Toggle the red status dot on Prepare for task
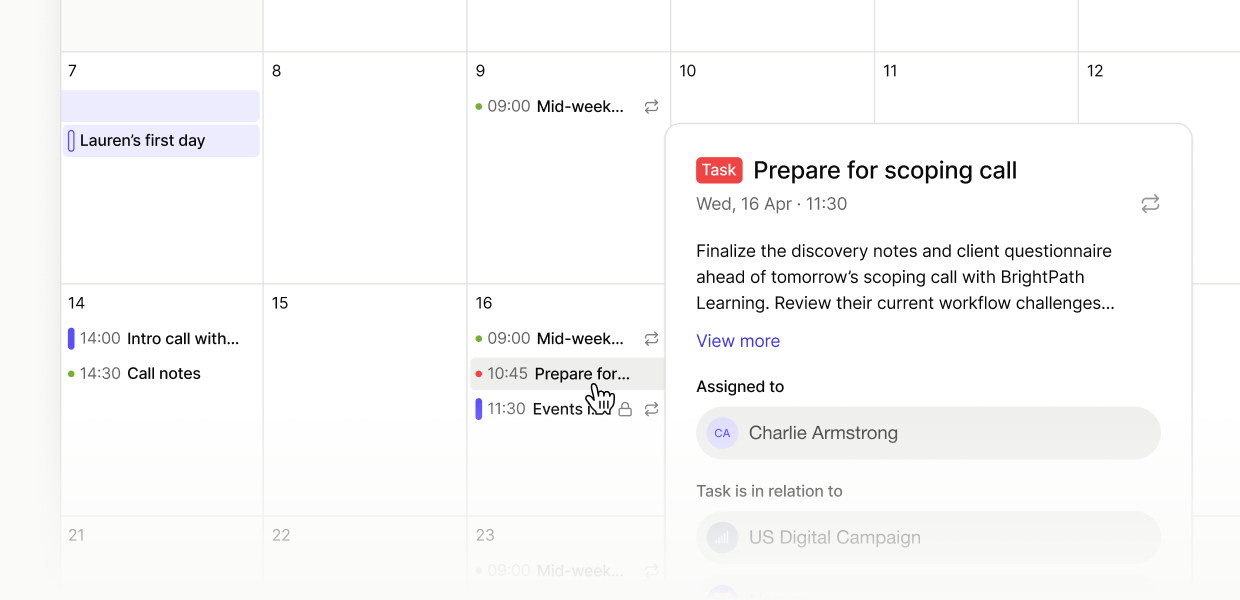 (x=479, y=373)
